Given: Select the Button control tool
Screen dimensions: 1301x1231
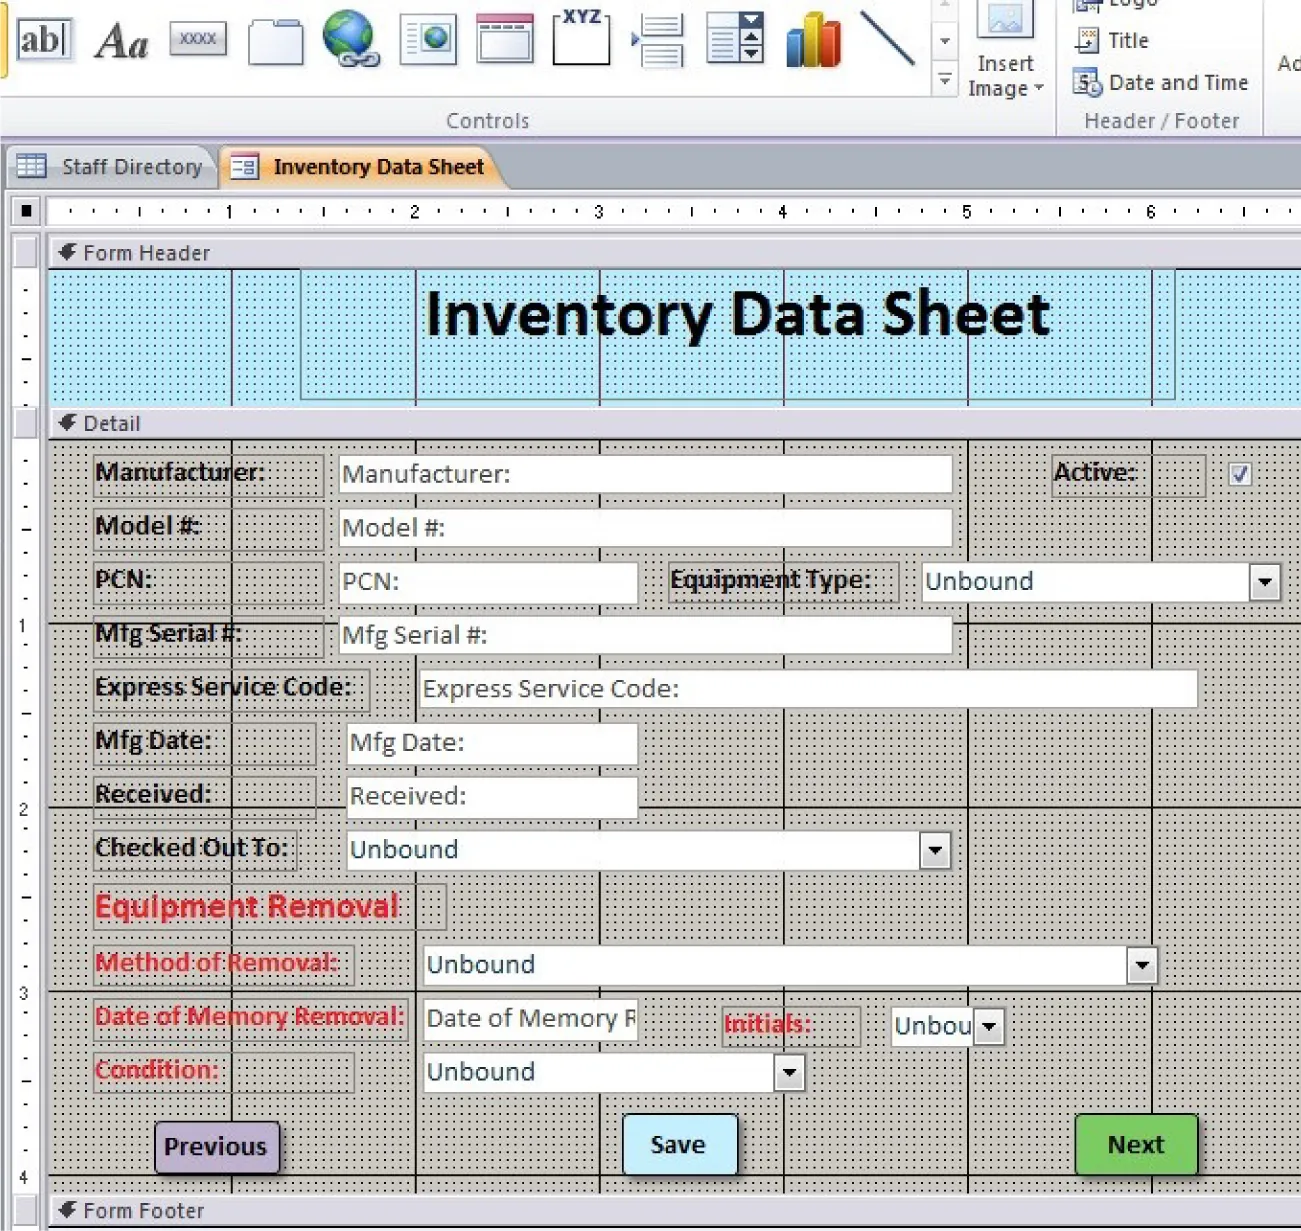Looking at the screenshot, I should tap(197, 39).
